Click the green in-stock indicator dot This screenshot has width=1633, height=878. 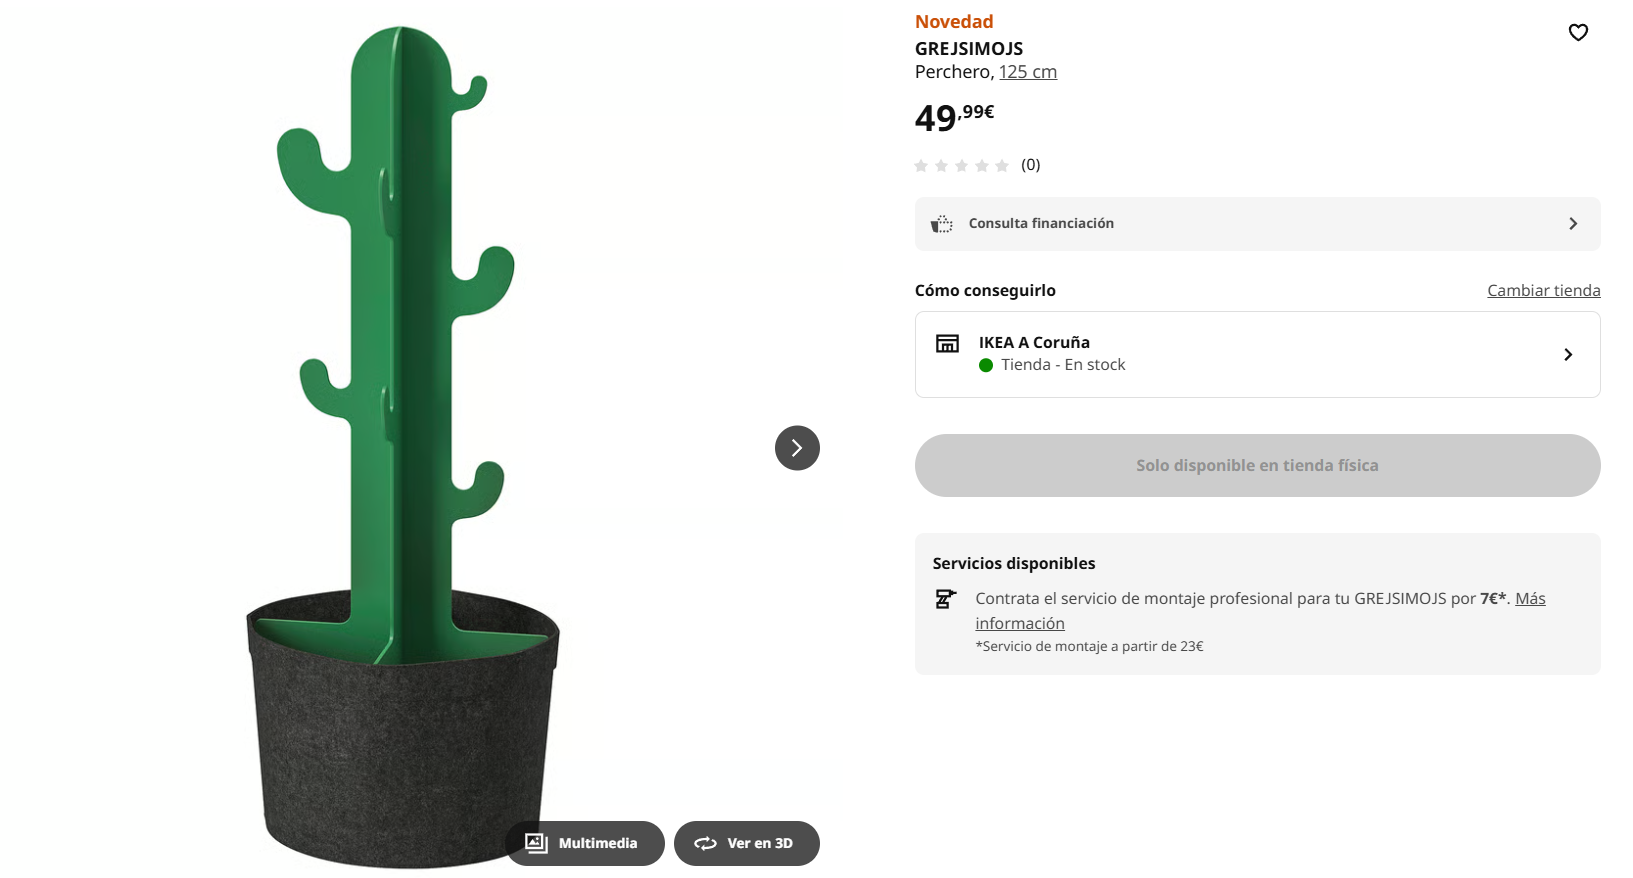986,365
